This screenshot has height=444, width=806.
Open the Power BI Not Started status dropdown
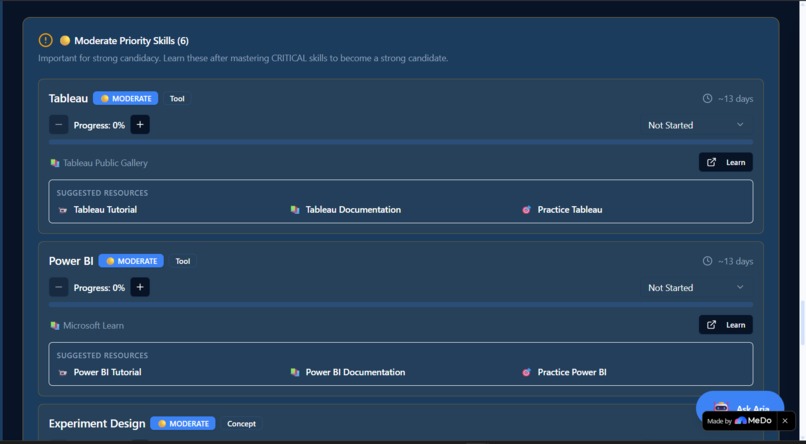pyautogui.click(x=696, y=288)
